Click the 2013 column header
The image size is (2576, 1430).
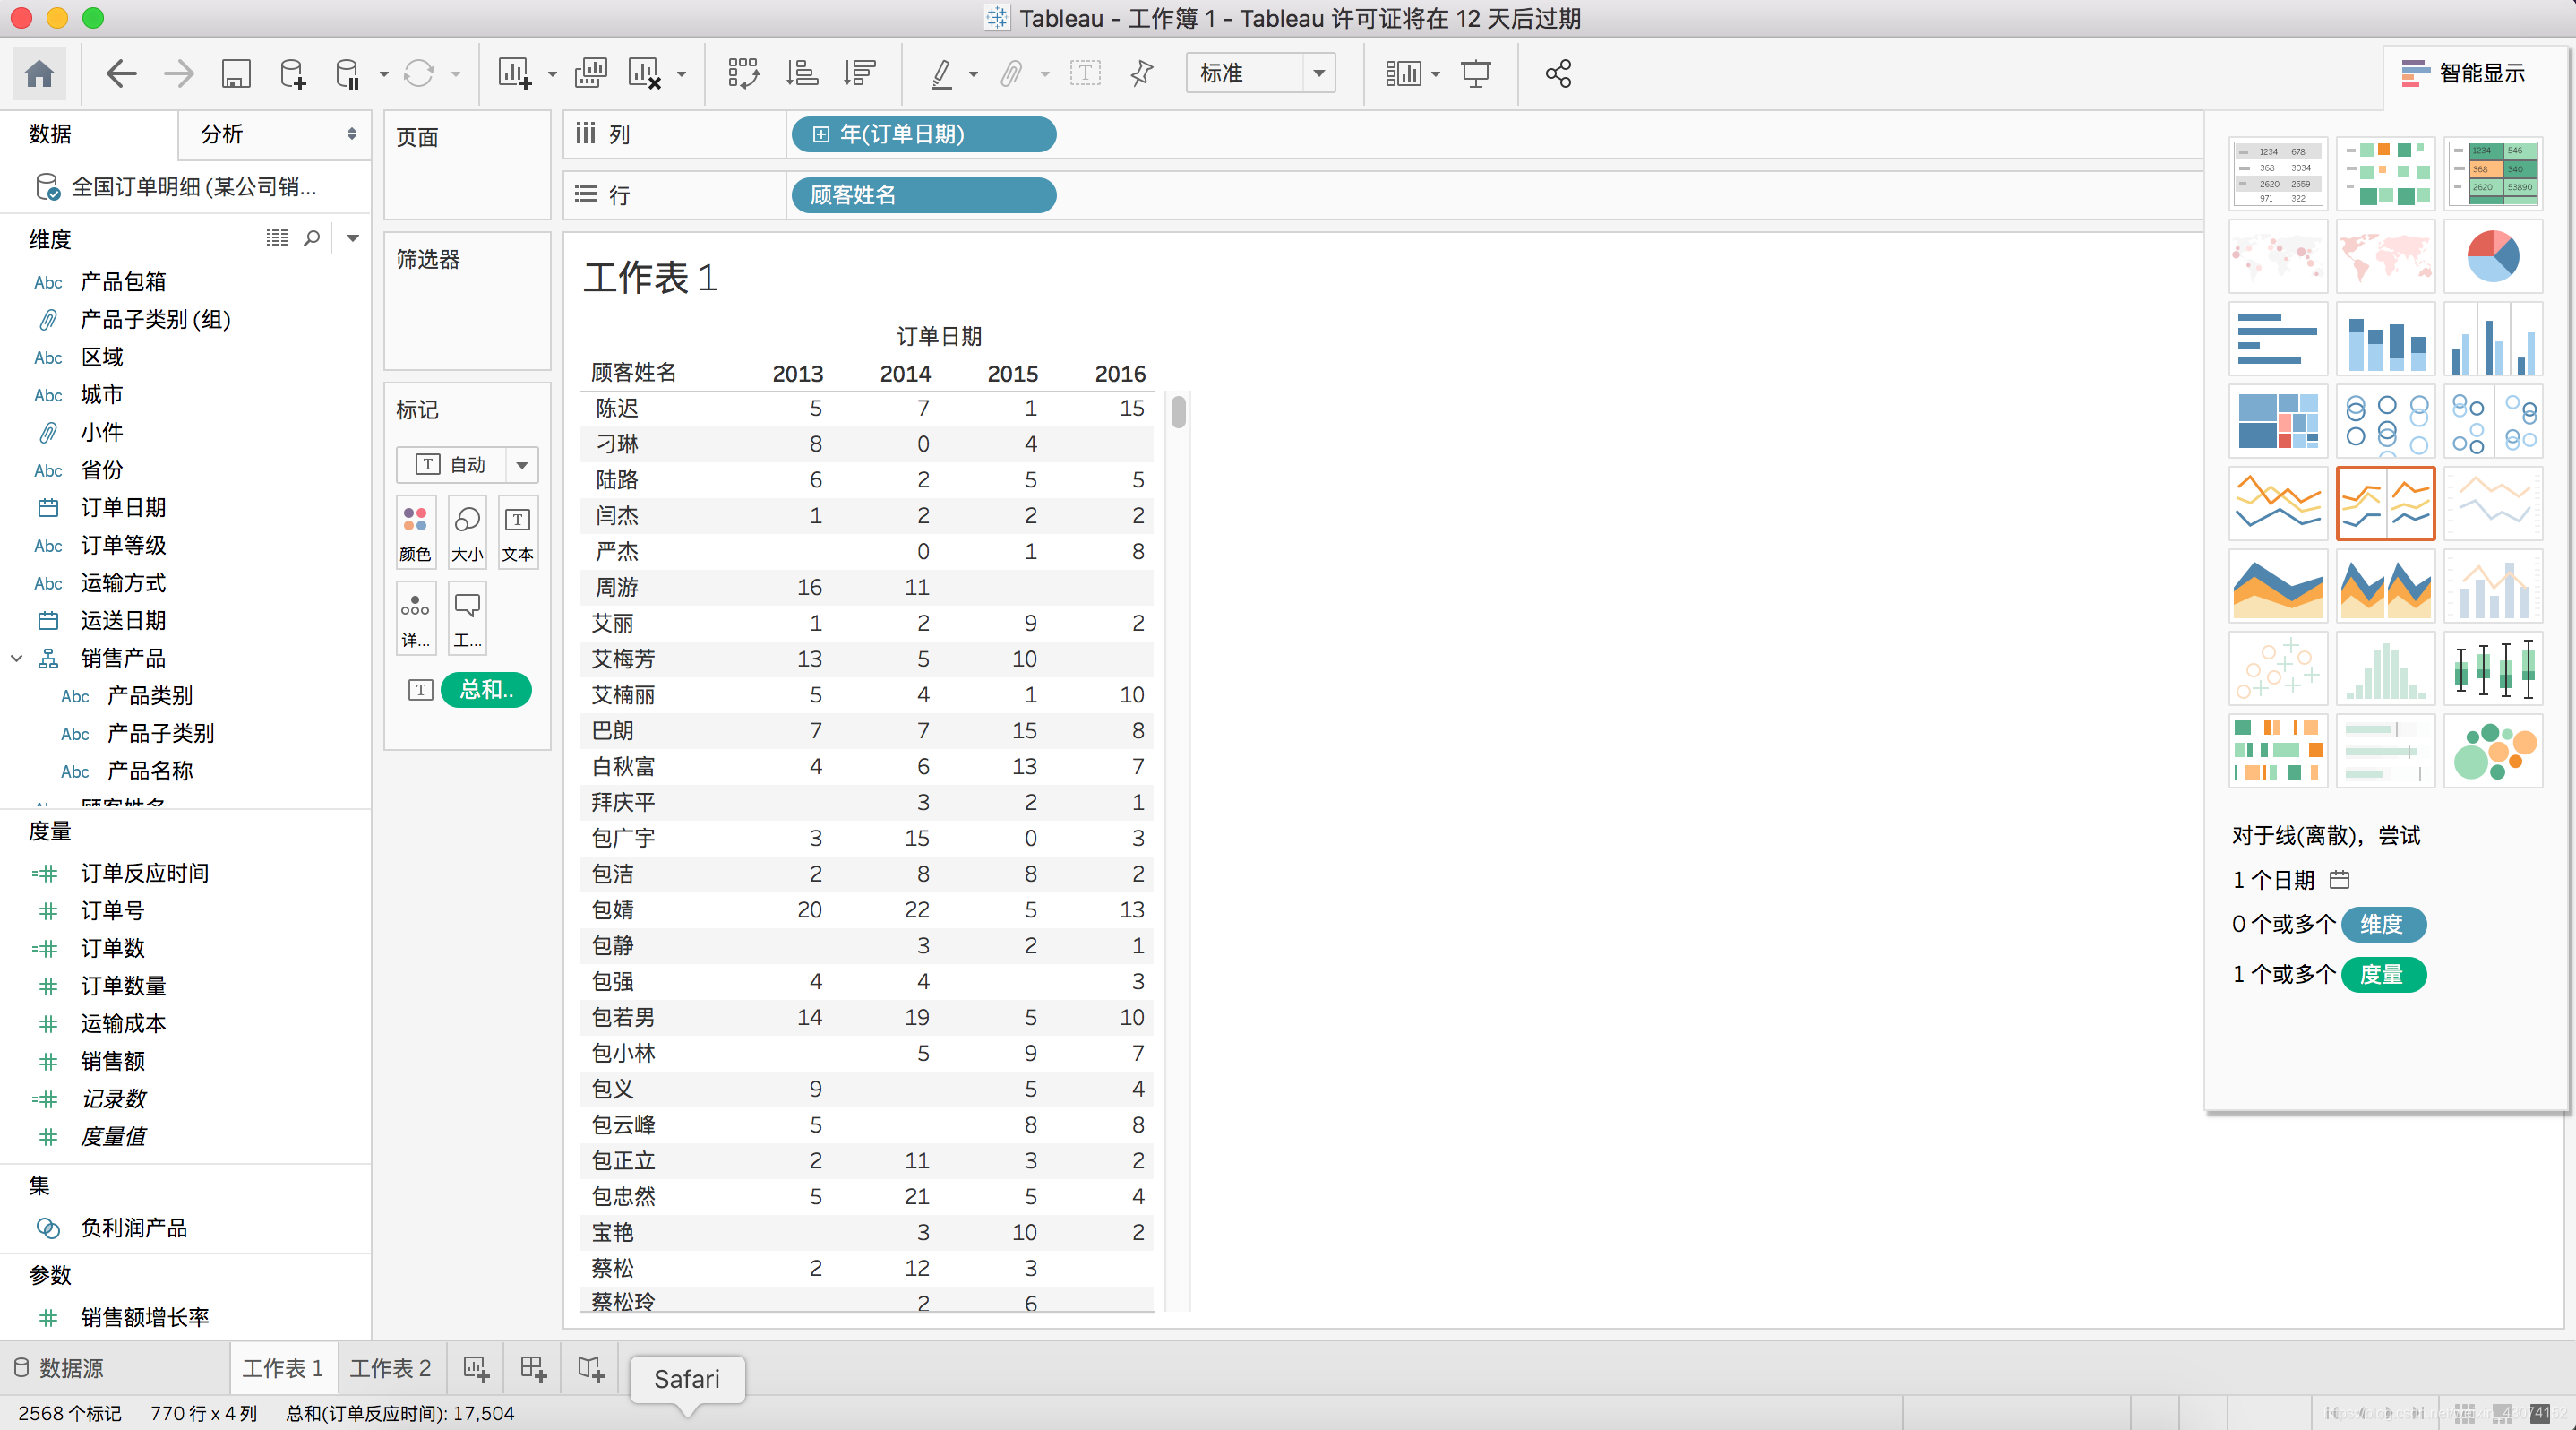[797, 373]
